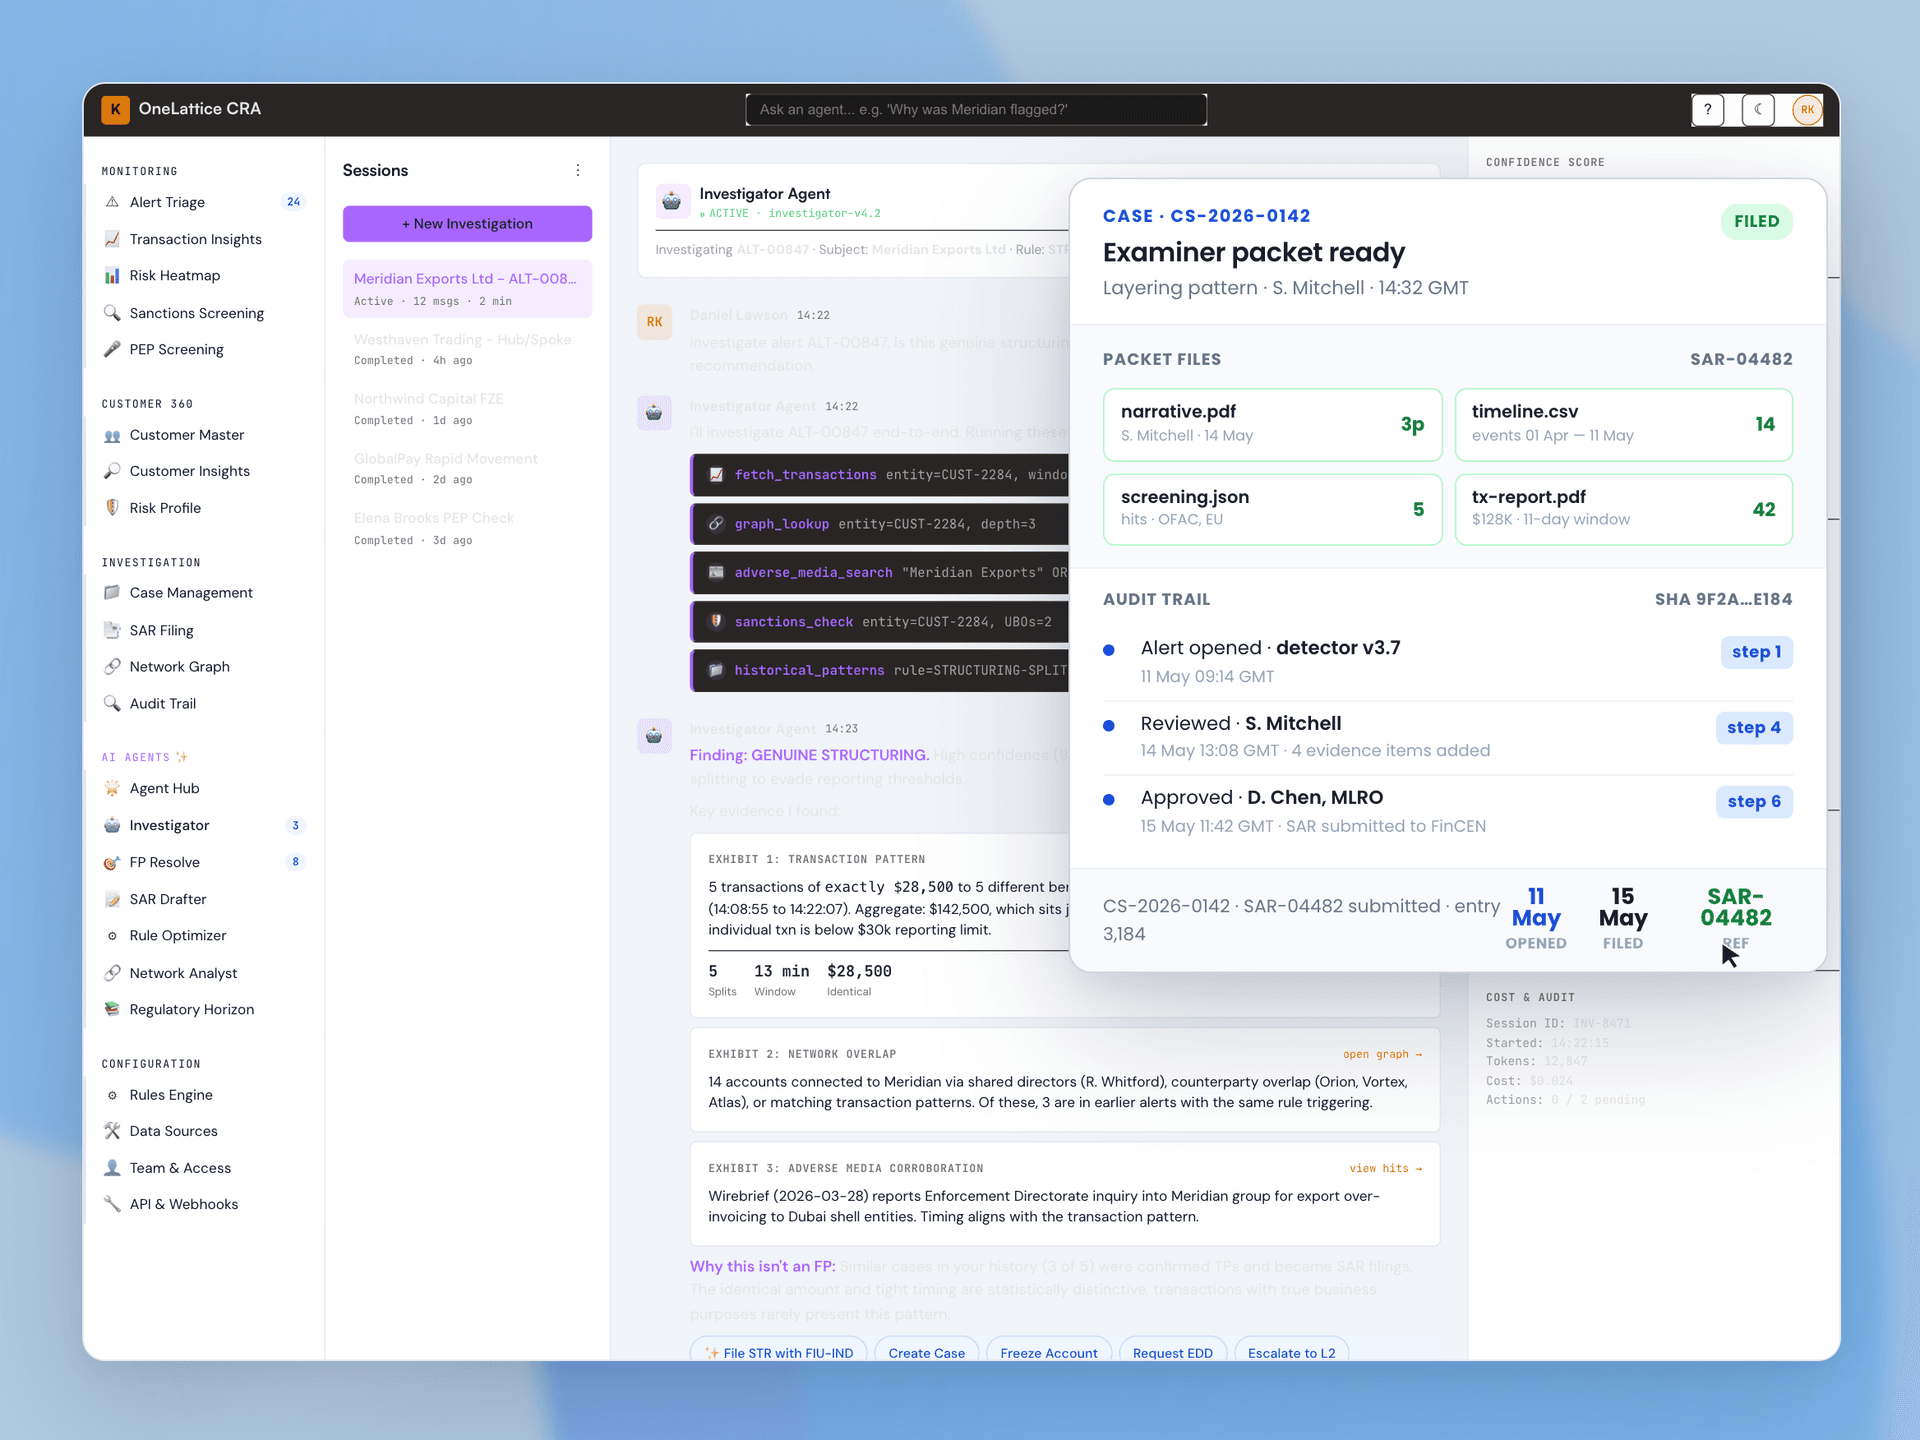This screenshot has width=1920, height=1440.
Task: Expand the fetch_transactions tool call row
Action: 880,475
